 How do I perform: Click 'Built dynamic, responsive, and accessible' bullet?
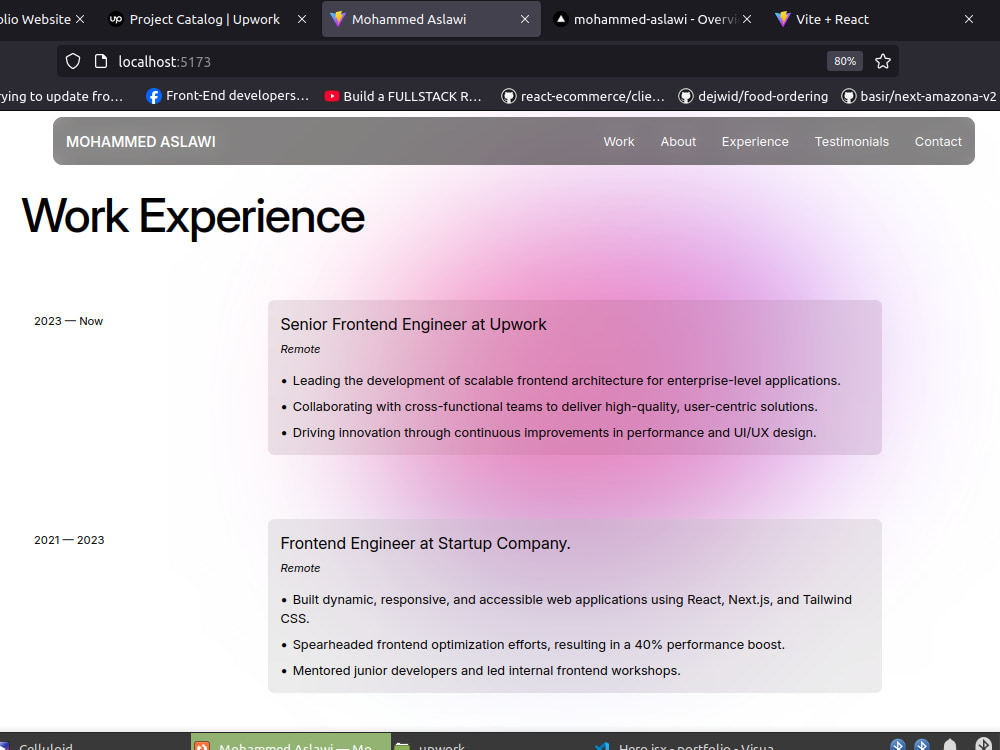[566, 608]
